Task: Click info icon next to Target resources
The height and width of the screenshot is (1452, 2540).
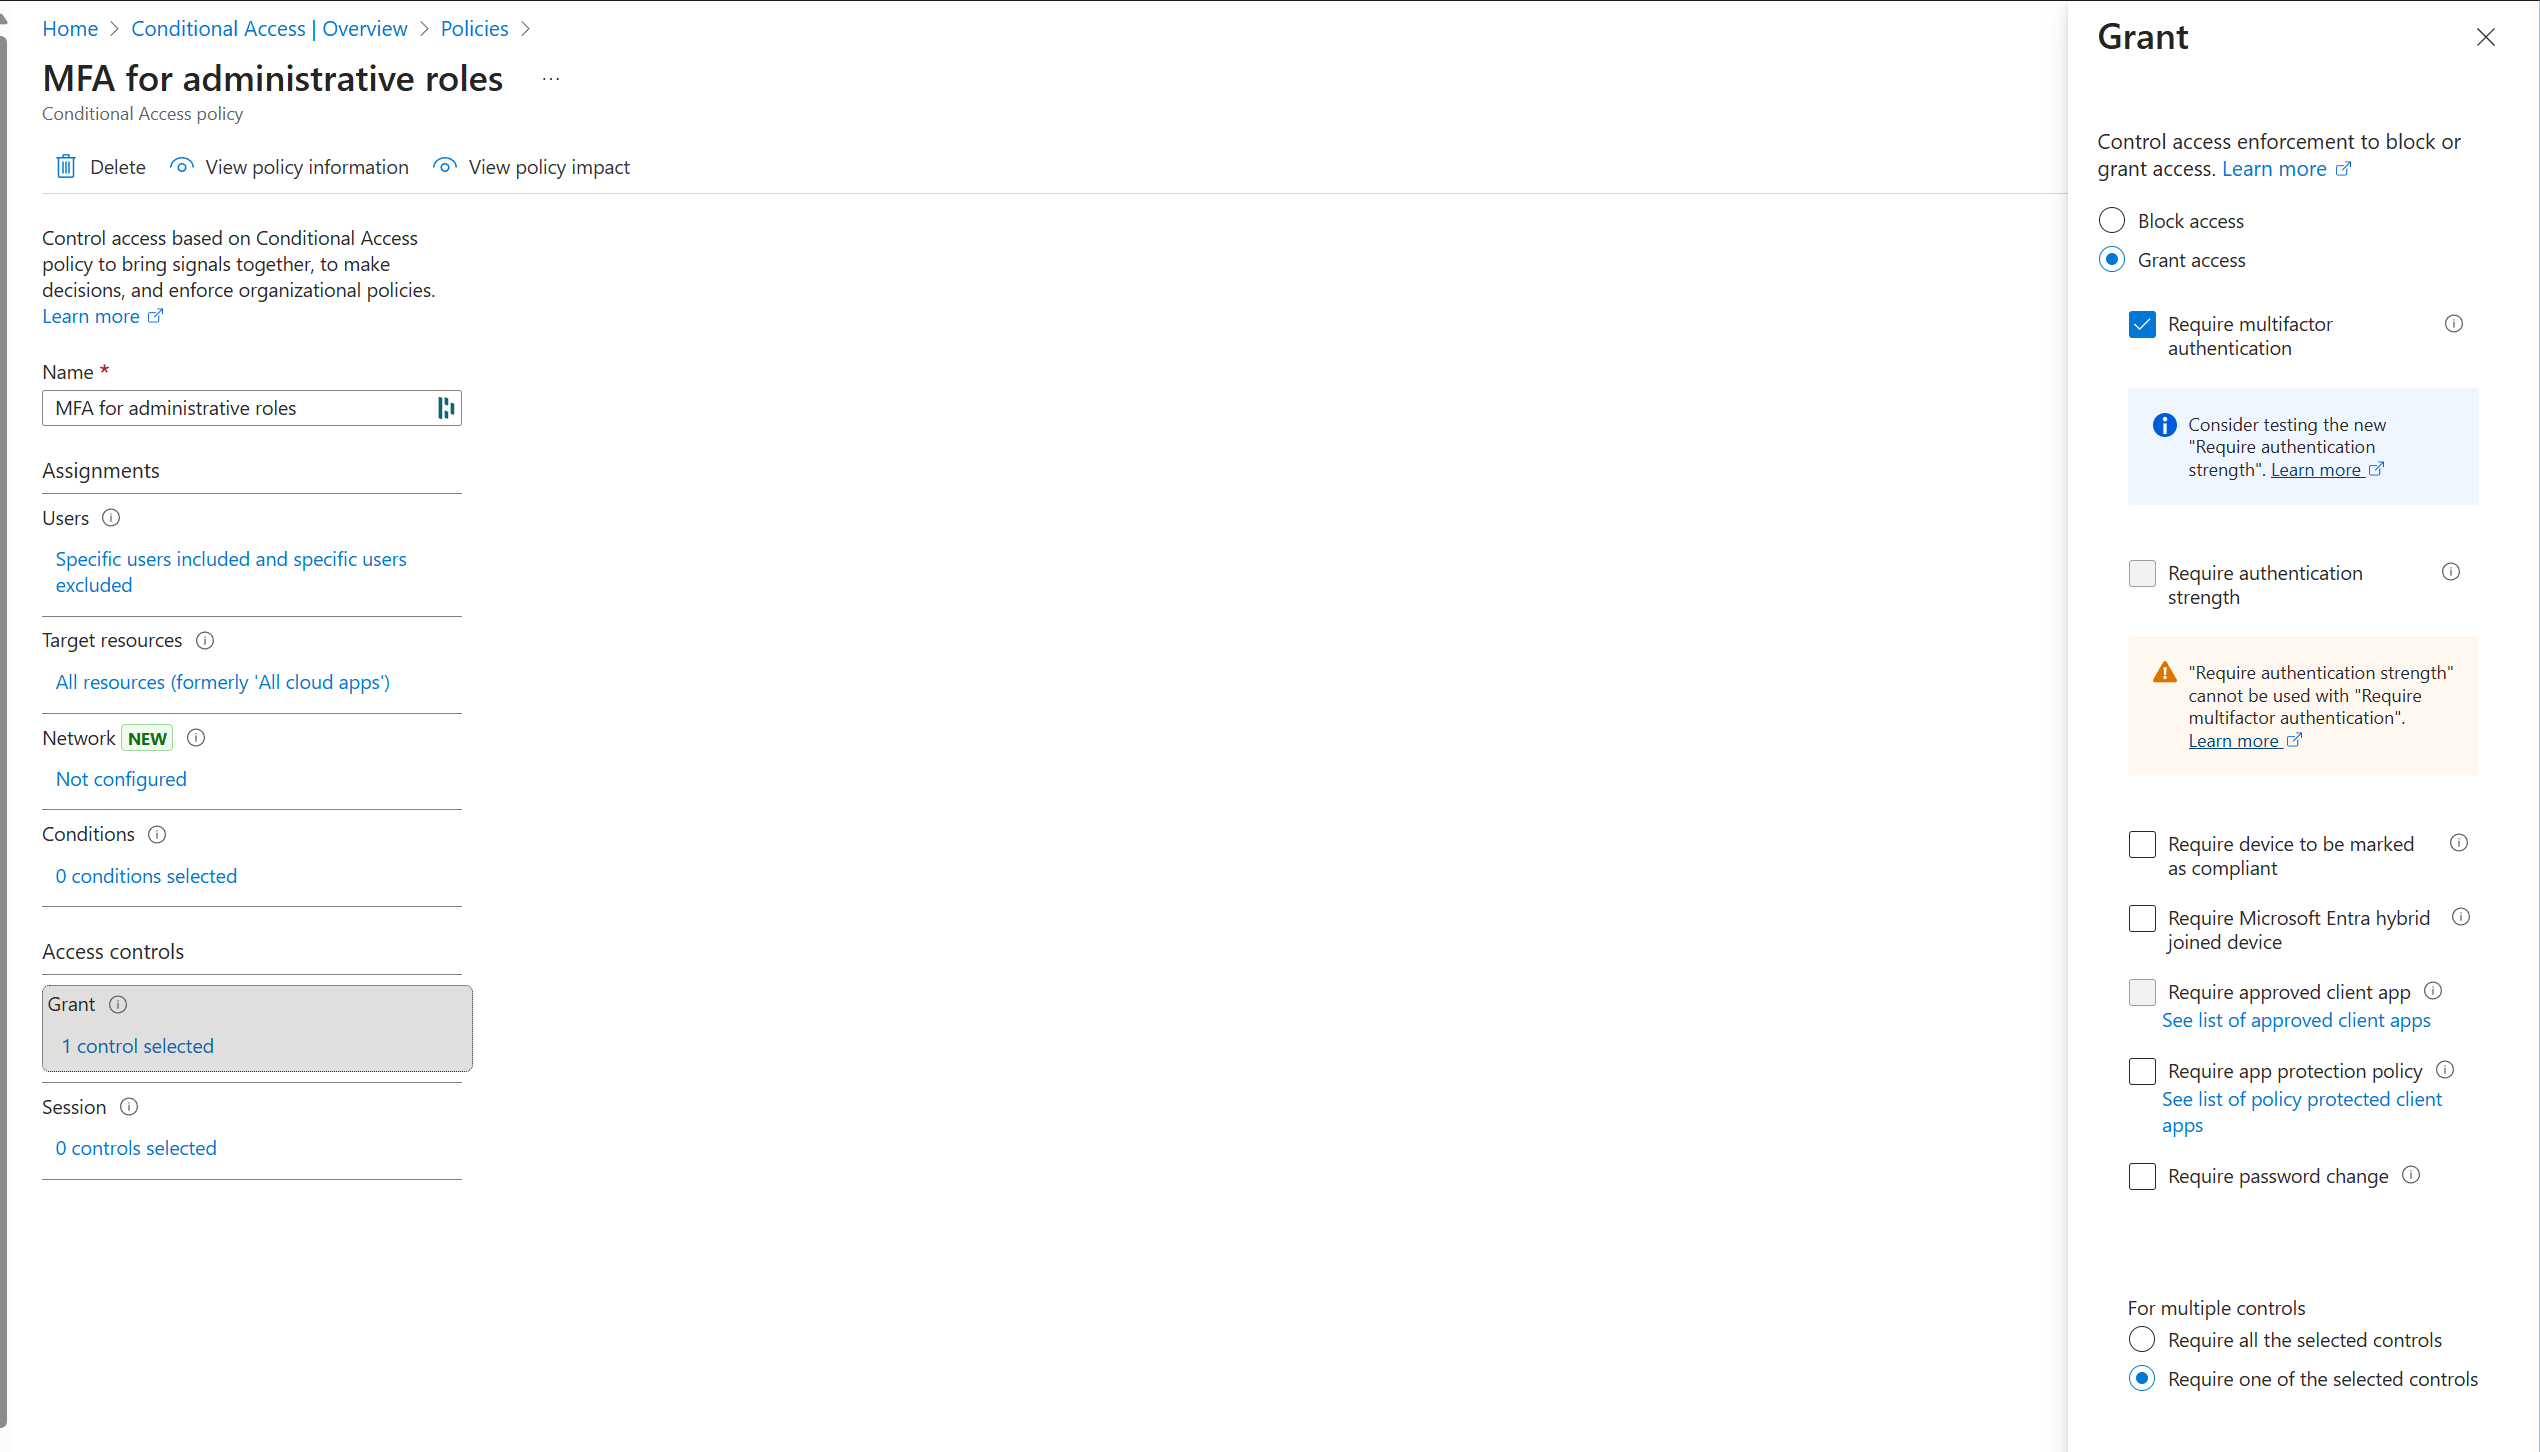Action: click(205, 641)
